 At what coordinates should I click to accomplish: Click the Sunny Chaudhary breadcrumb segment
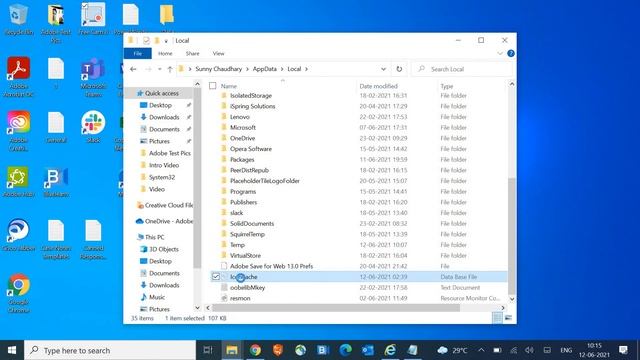click(218, 69)
